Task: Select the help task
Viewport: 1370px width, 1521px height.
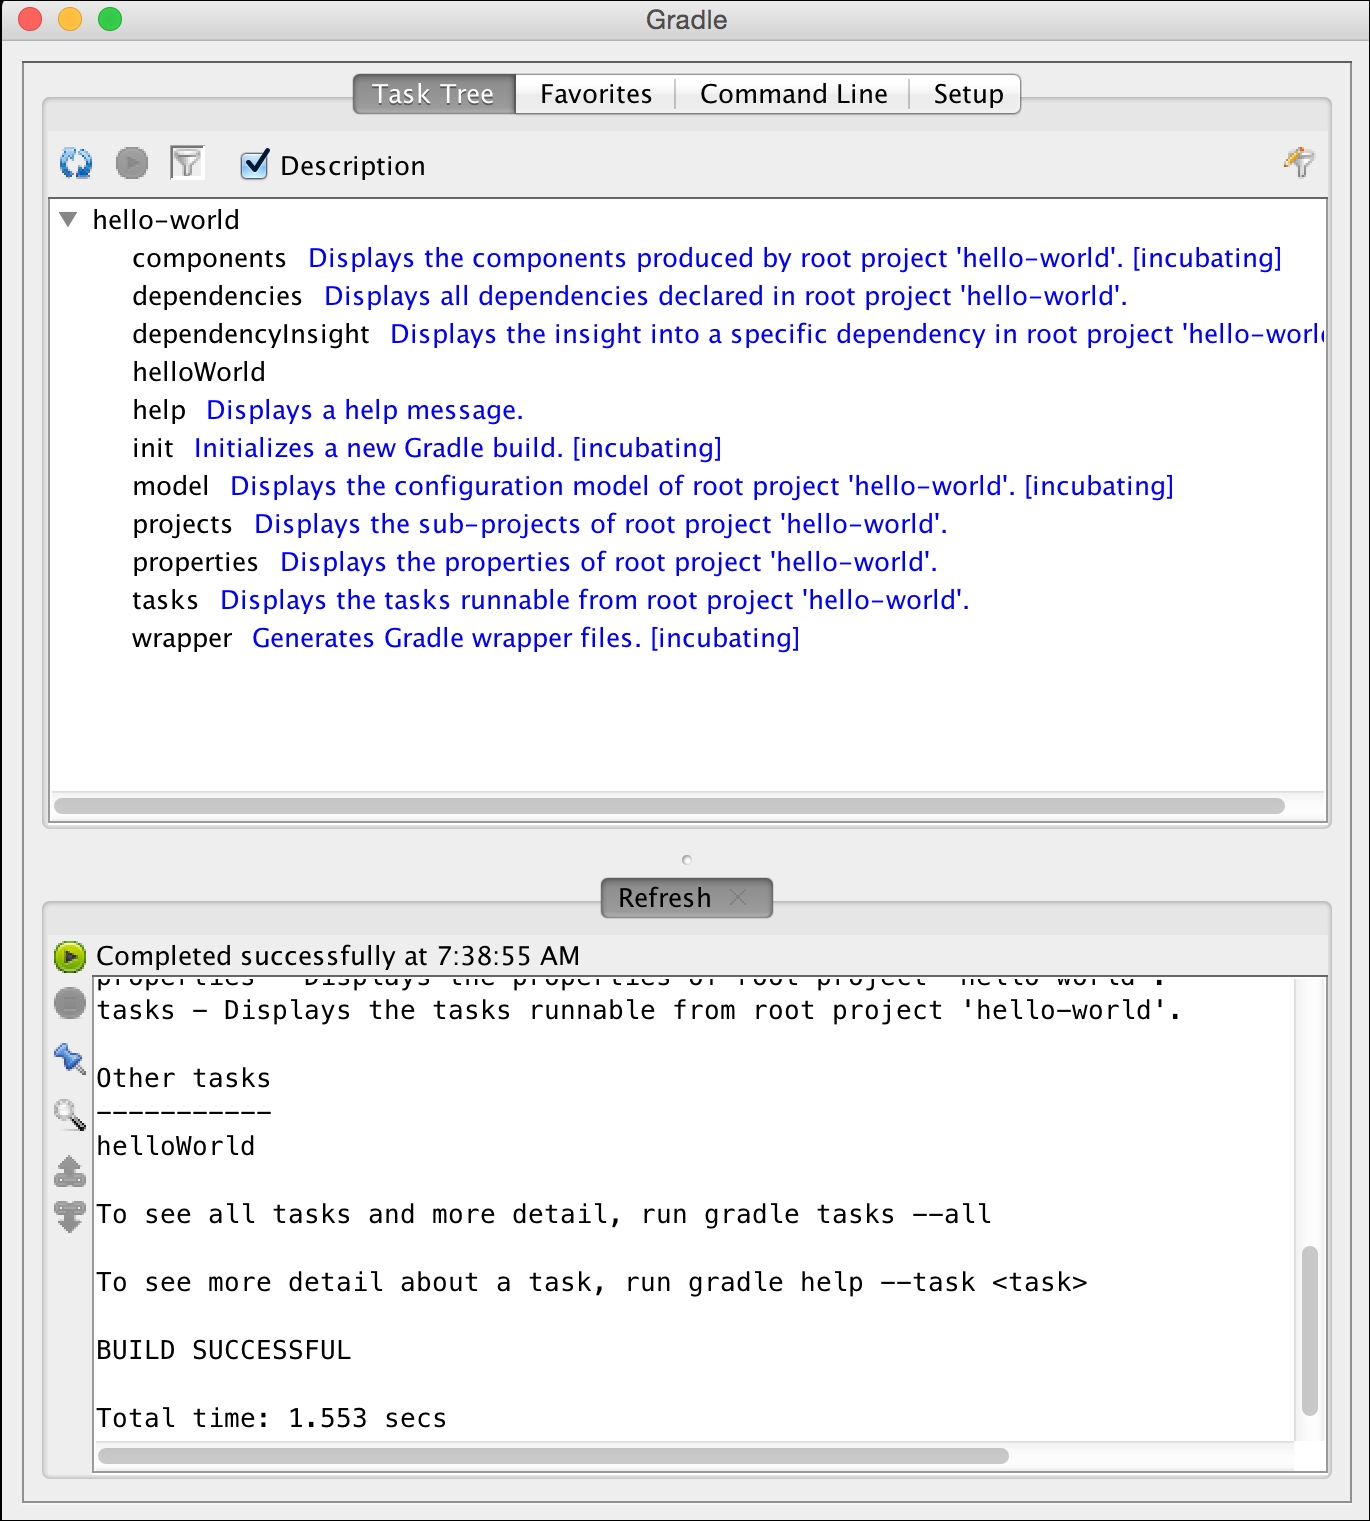Action: [x=159, y=410]
